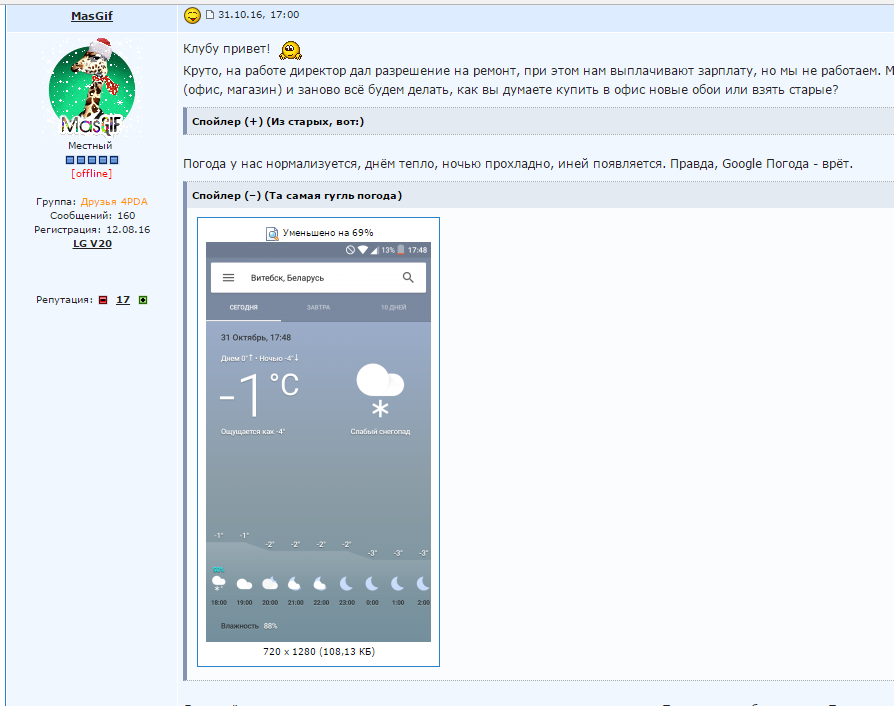Click the 'Уменьшено на 69%' label

(x=328, y=233)
